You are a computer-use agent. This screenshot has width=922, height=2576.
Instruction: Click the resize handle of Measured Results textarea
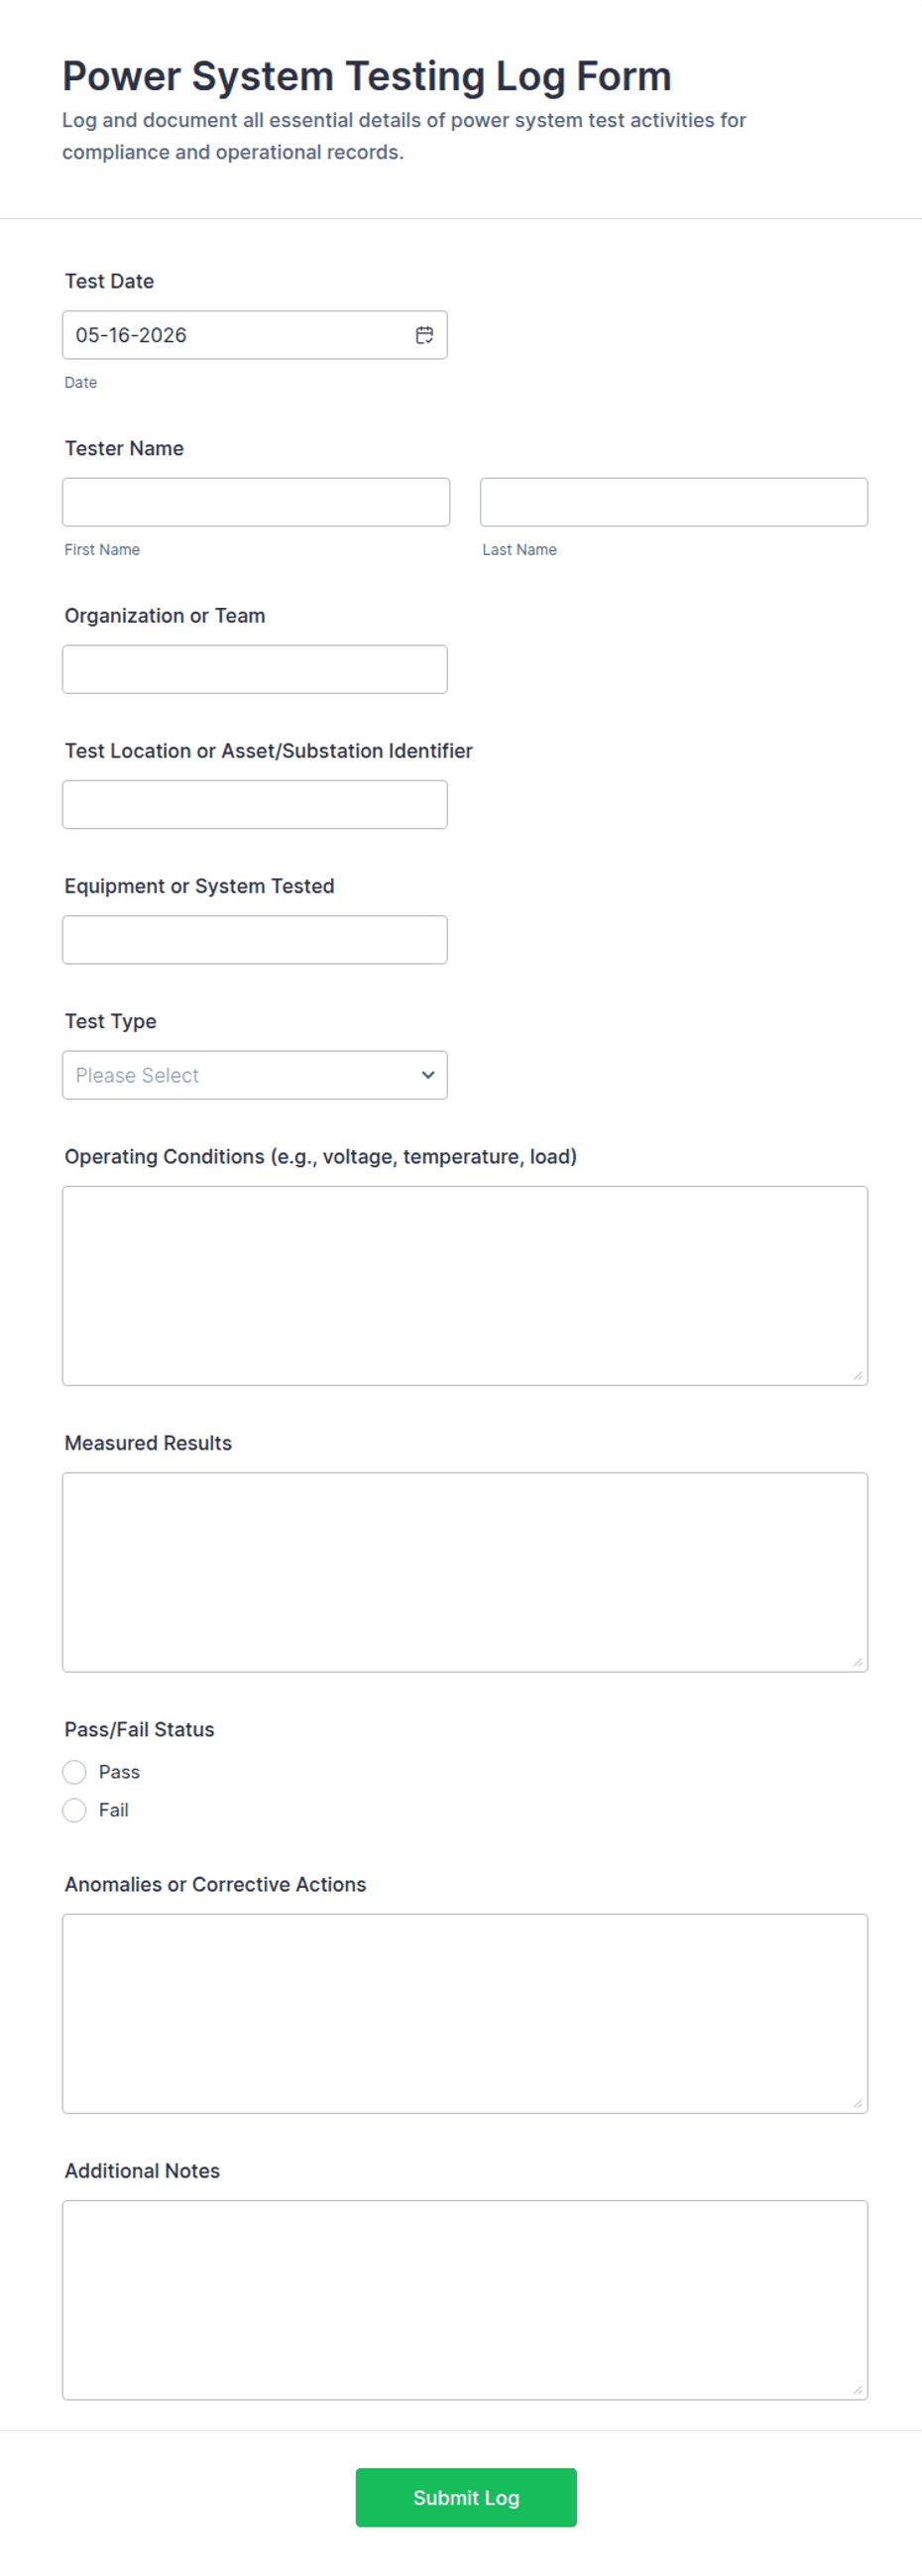(x=857, y=1661)
